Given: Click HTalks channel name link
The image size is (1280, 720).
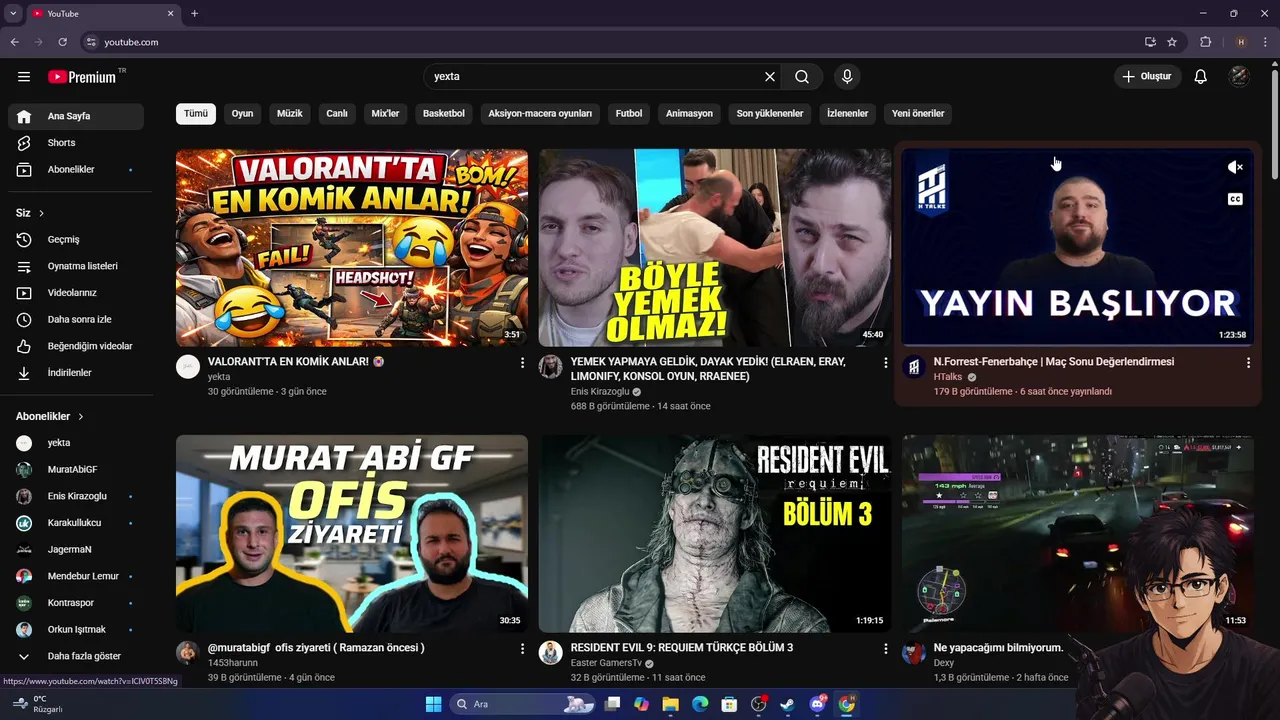Looking at the screenshot, I should pos(948,377).
